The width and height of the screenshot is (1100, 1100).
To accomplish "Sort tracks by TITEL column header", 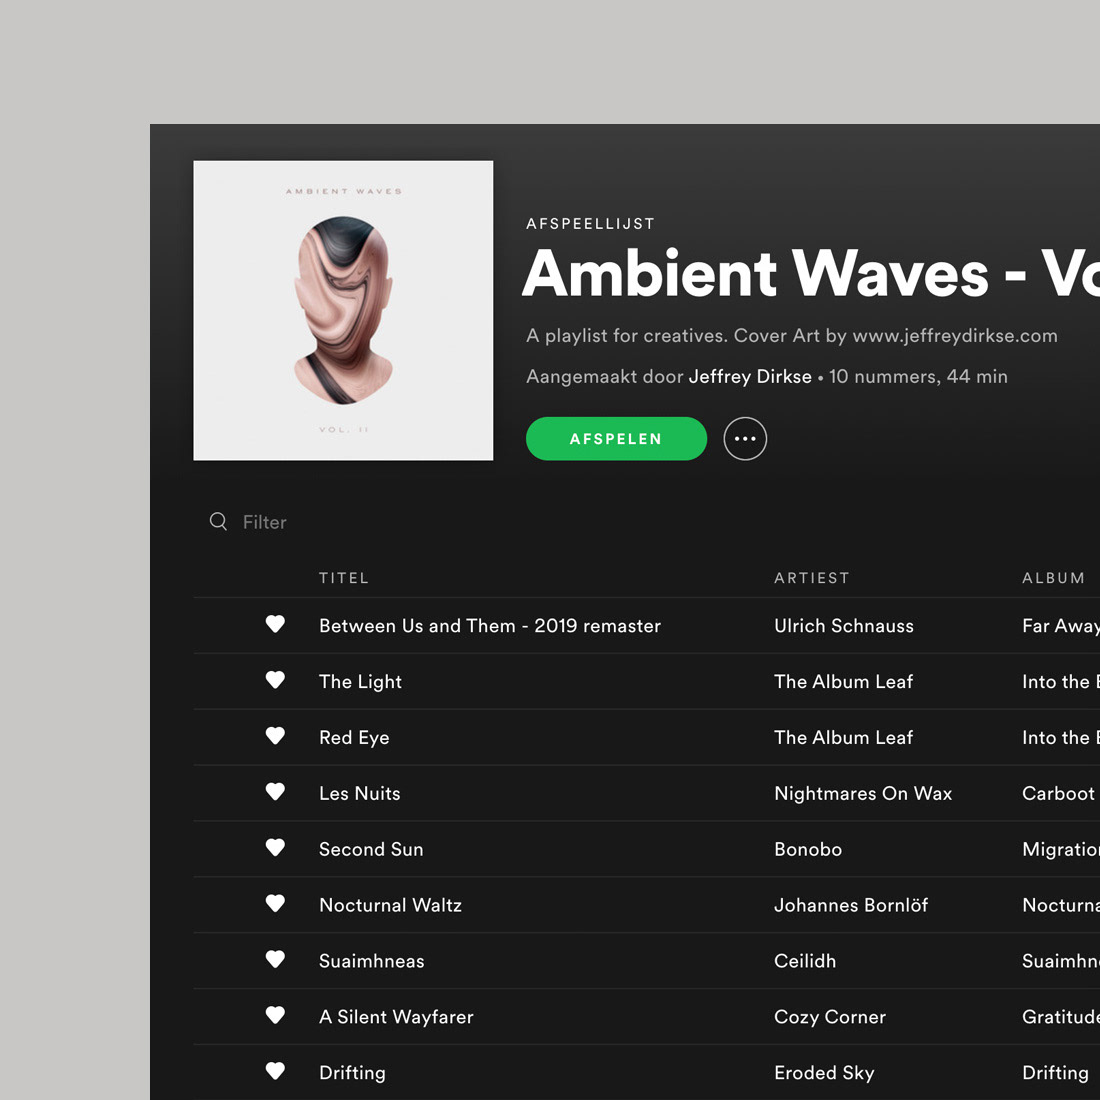I will 344,578.
